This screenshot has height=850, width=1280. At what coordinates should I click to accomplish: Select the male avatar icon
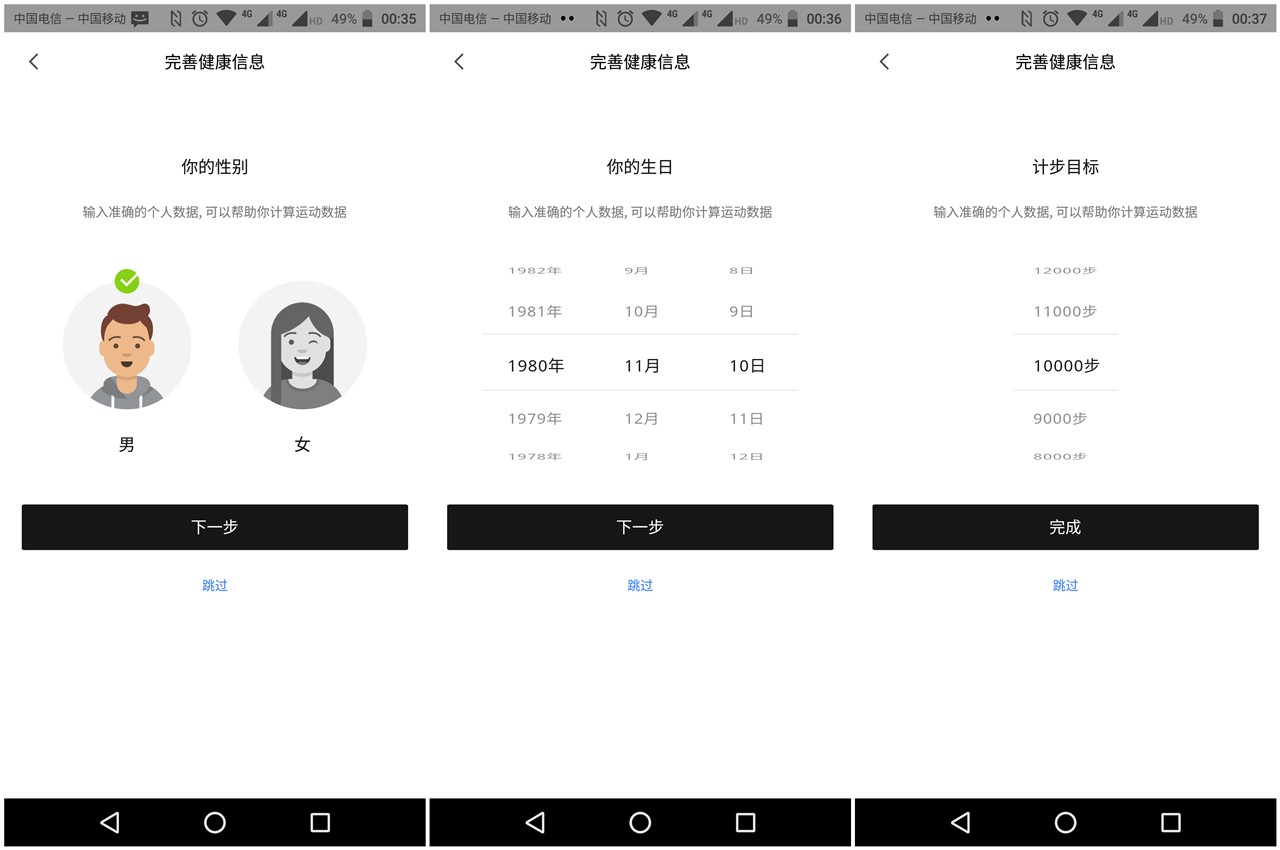tap(127, 344)
